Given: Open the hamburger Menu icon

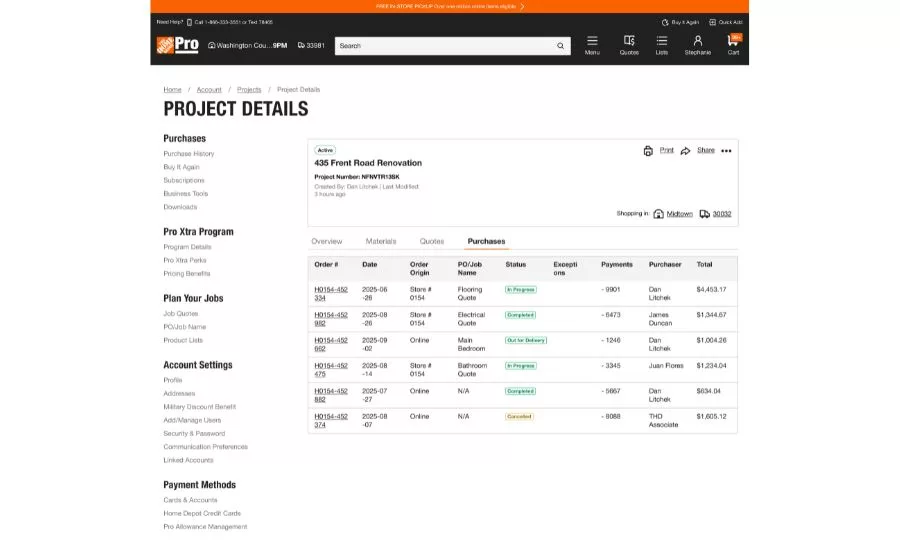Looking at the screenshot, I should tap(592, 41).
